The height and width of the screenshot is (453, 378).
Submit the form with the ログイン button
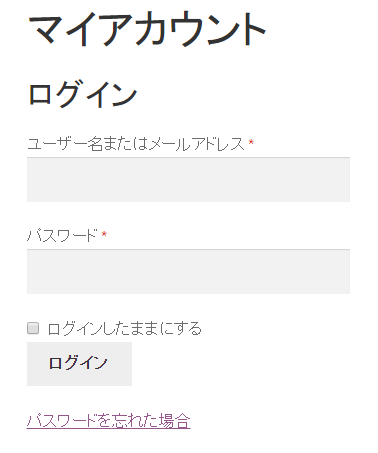point(79,364)
